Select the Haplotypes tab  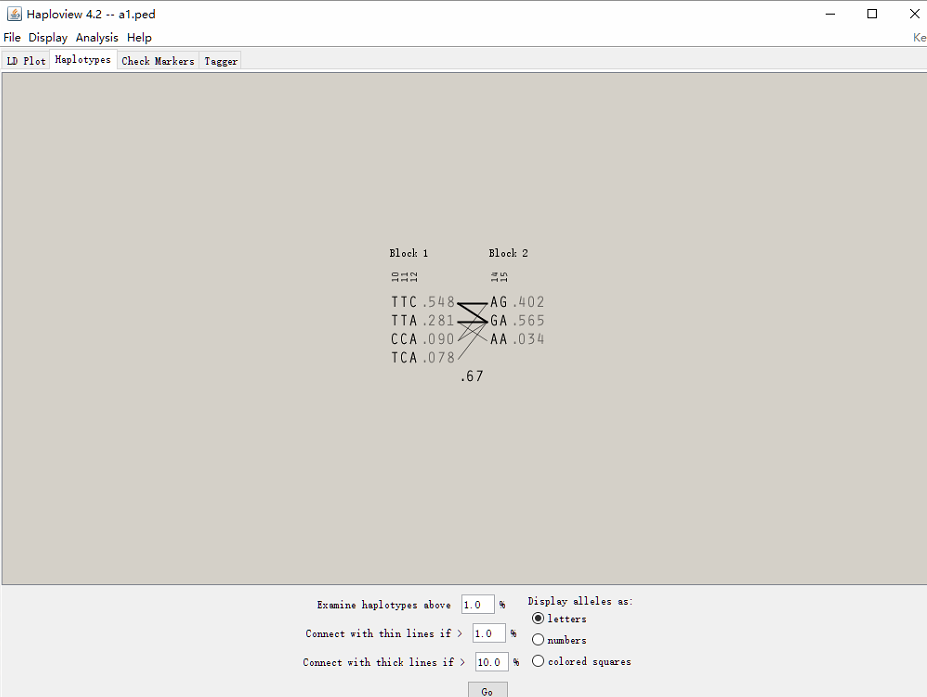[x=83, y=60]
